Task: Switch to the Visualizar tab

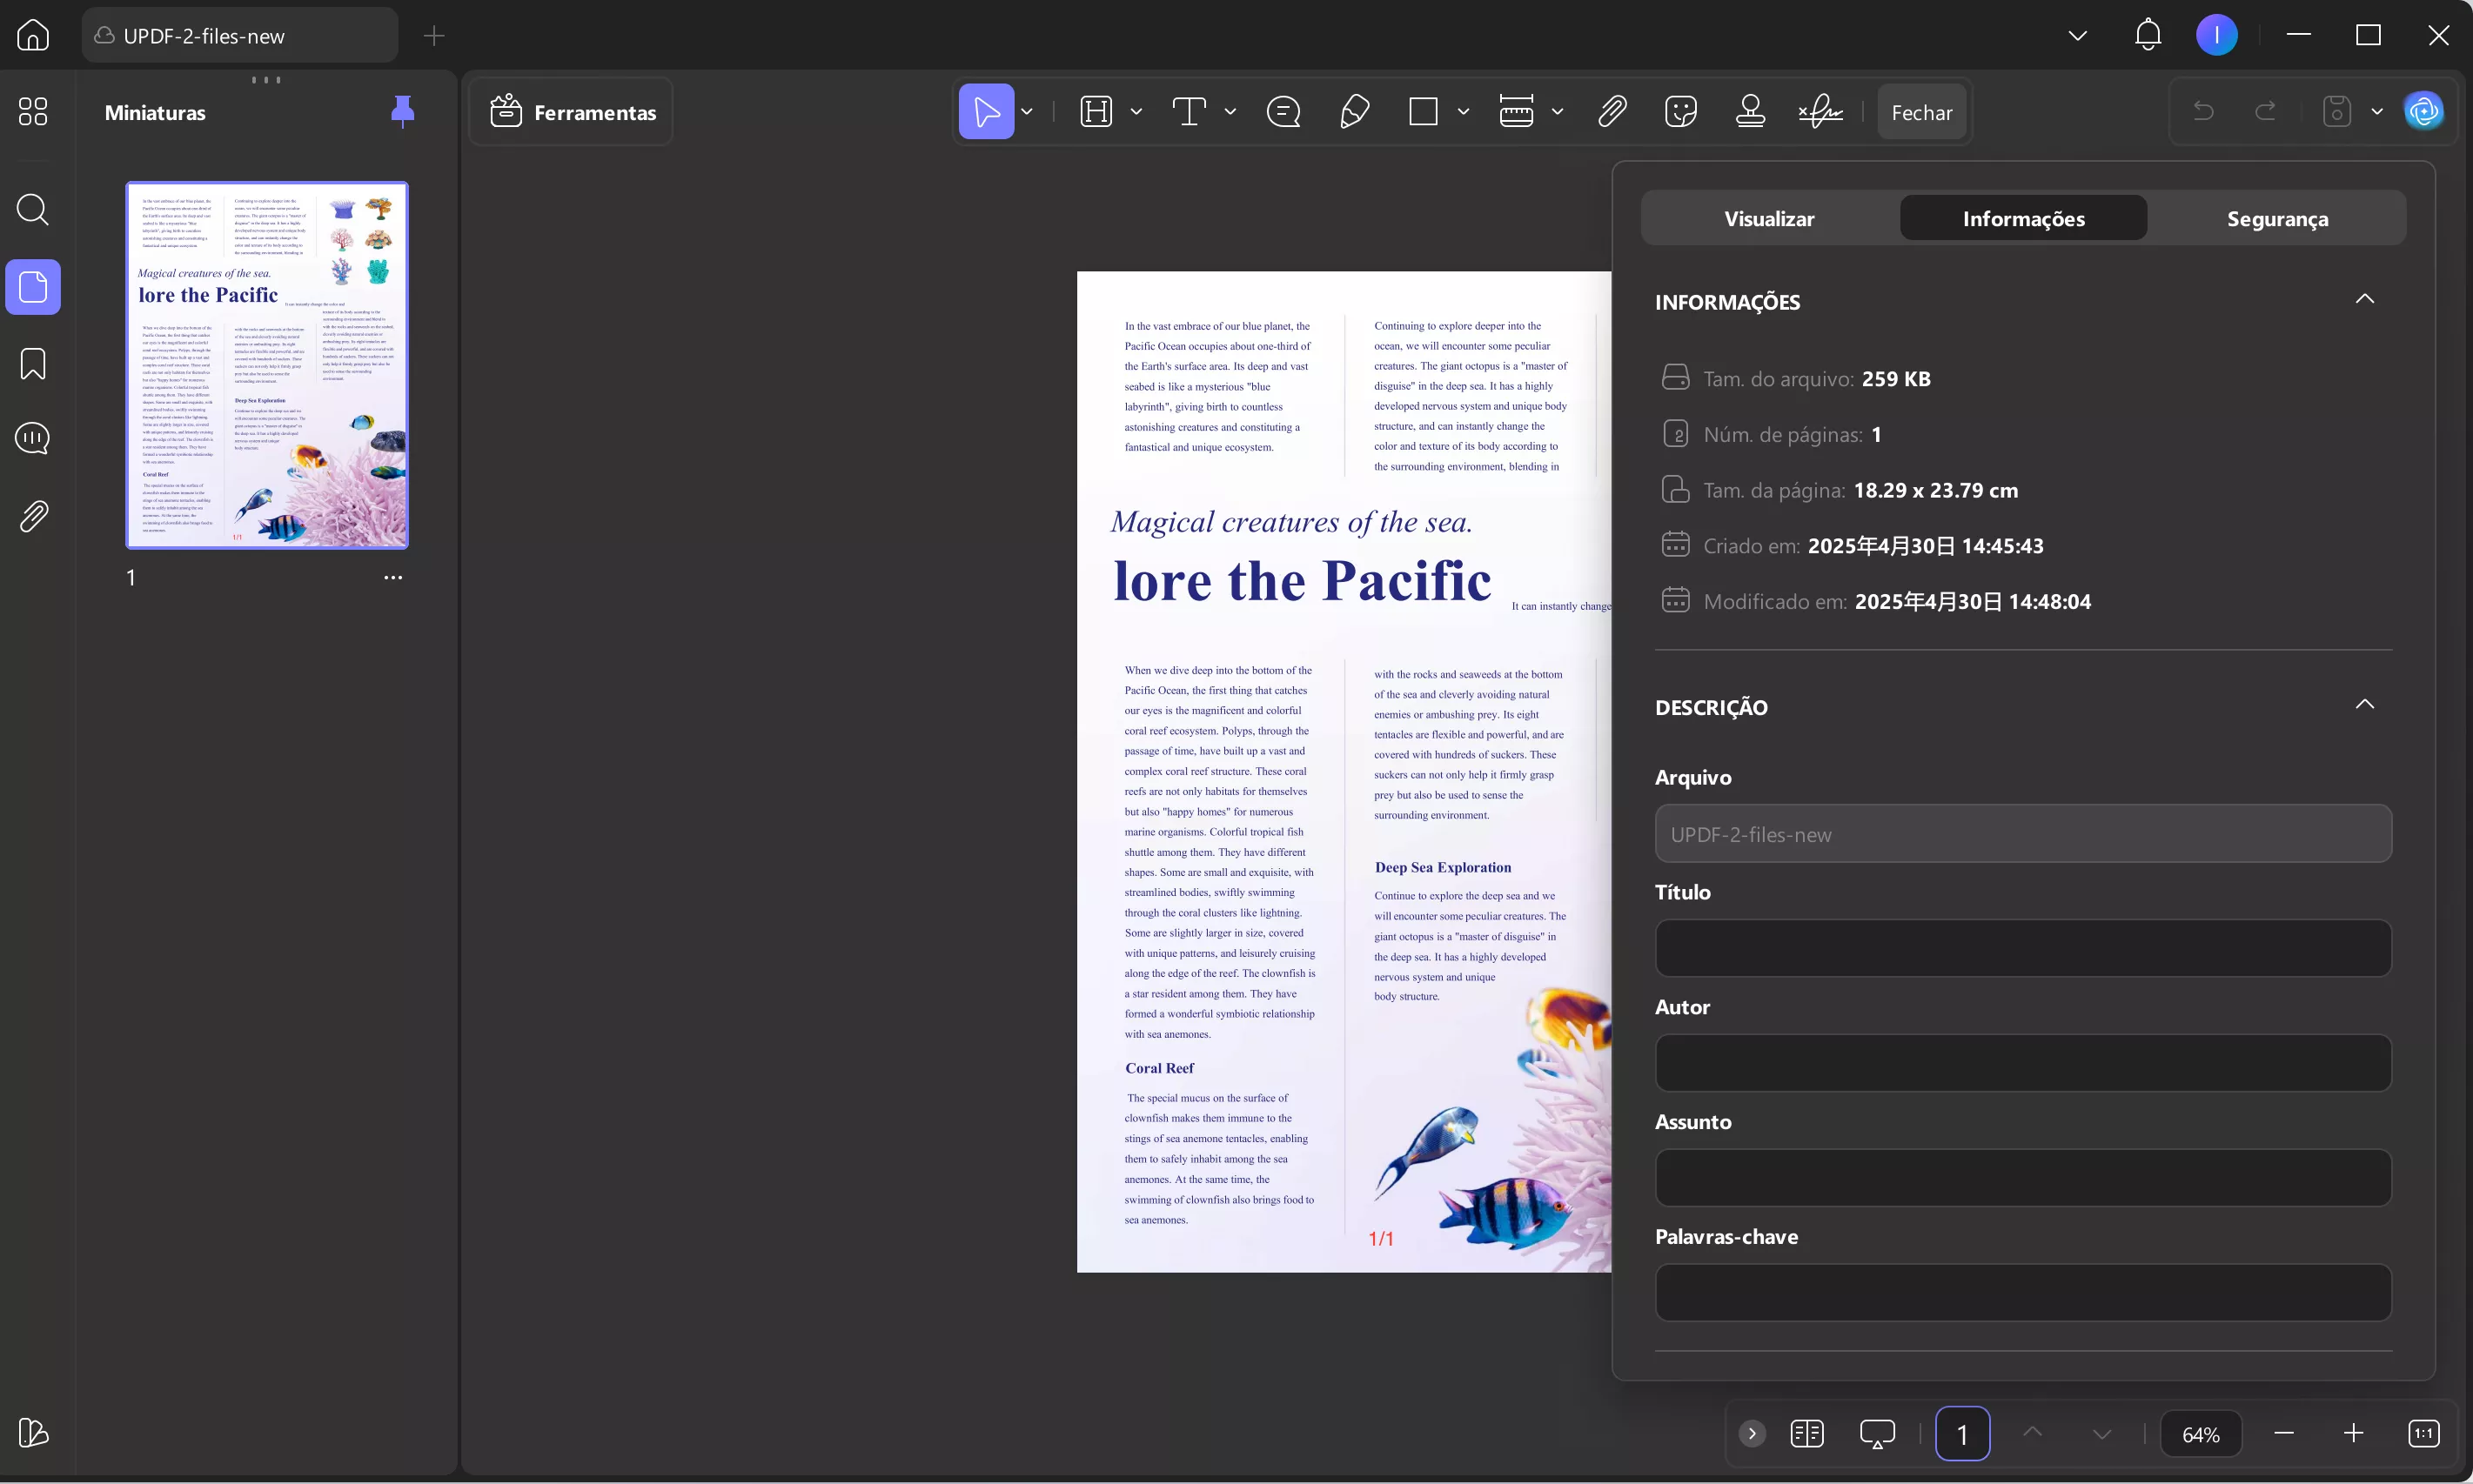Action: (1769, 219)
